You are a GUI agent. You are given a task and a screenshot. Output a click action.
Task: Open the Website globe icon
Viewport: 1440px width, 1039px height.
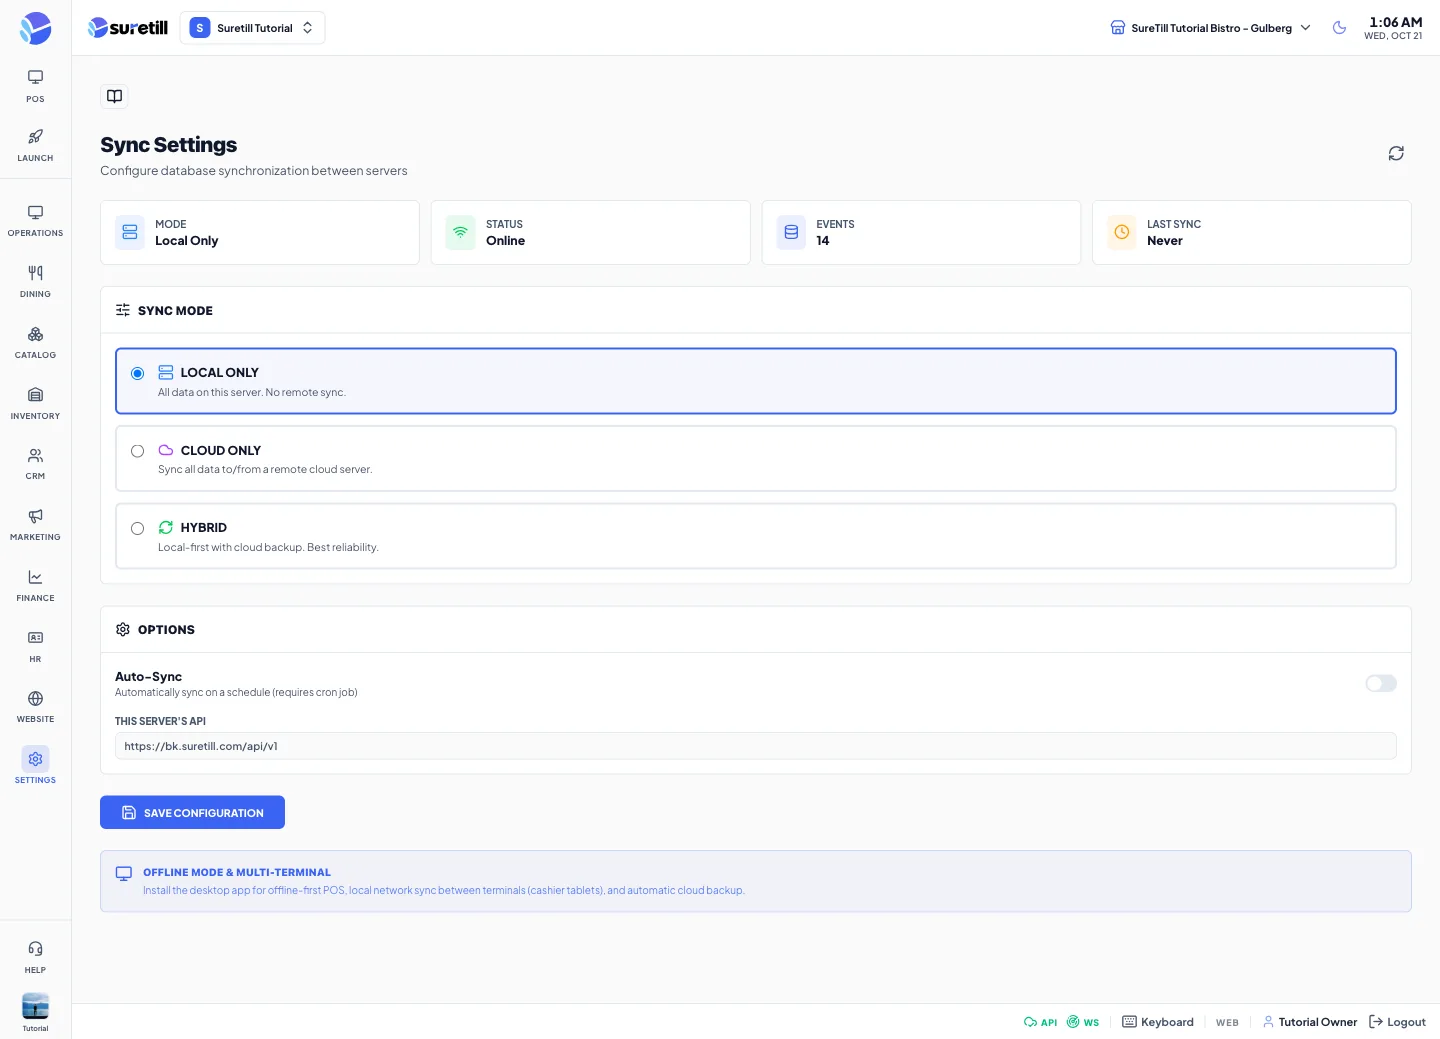point(35,698)
